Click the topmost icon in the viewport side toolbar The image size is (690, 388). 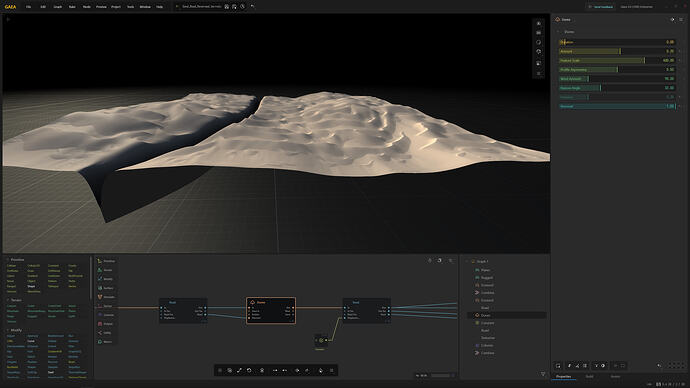pos(538,23)
